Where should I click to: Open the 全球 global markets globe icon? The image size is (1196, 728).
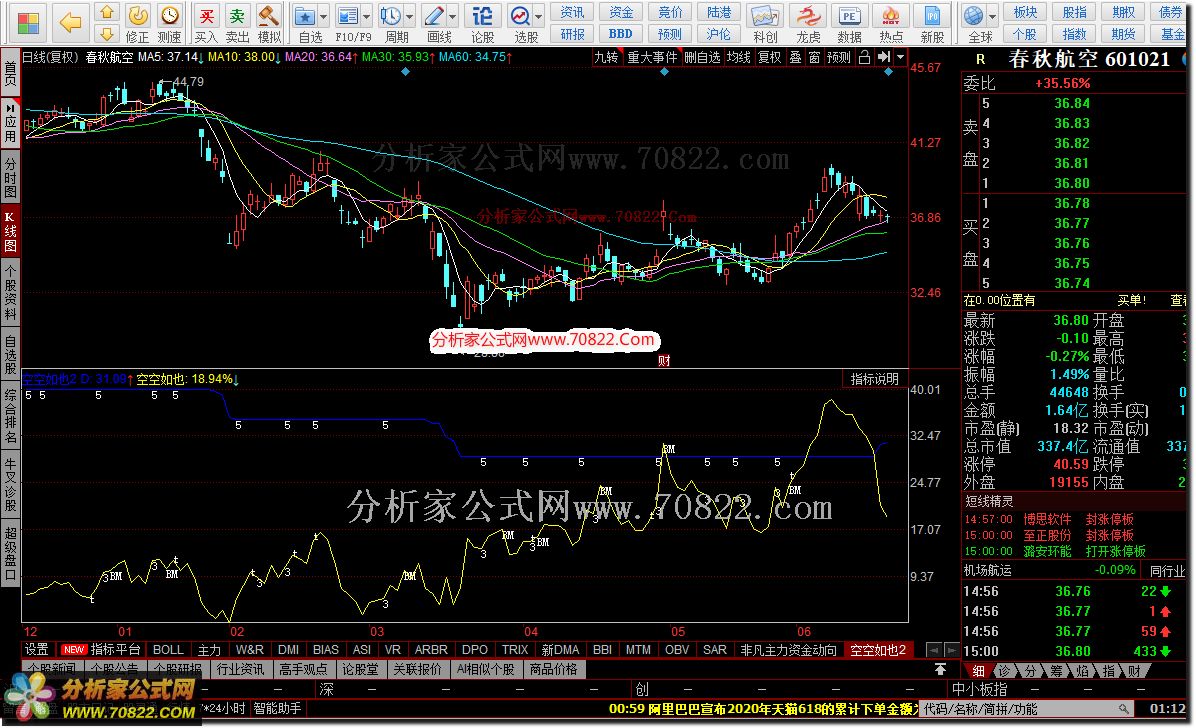click(973, 23)
